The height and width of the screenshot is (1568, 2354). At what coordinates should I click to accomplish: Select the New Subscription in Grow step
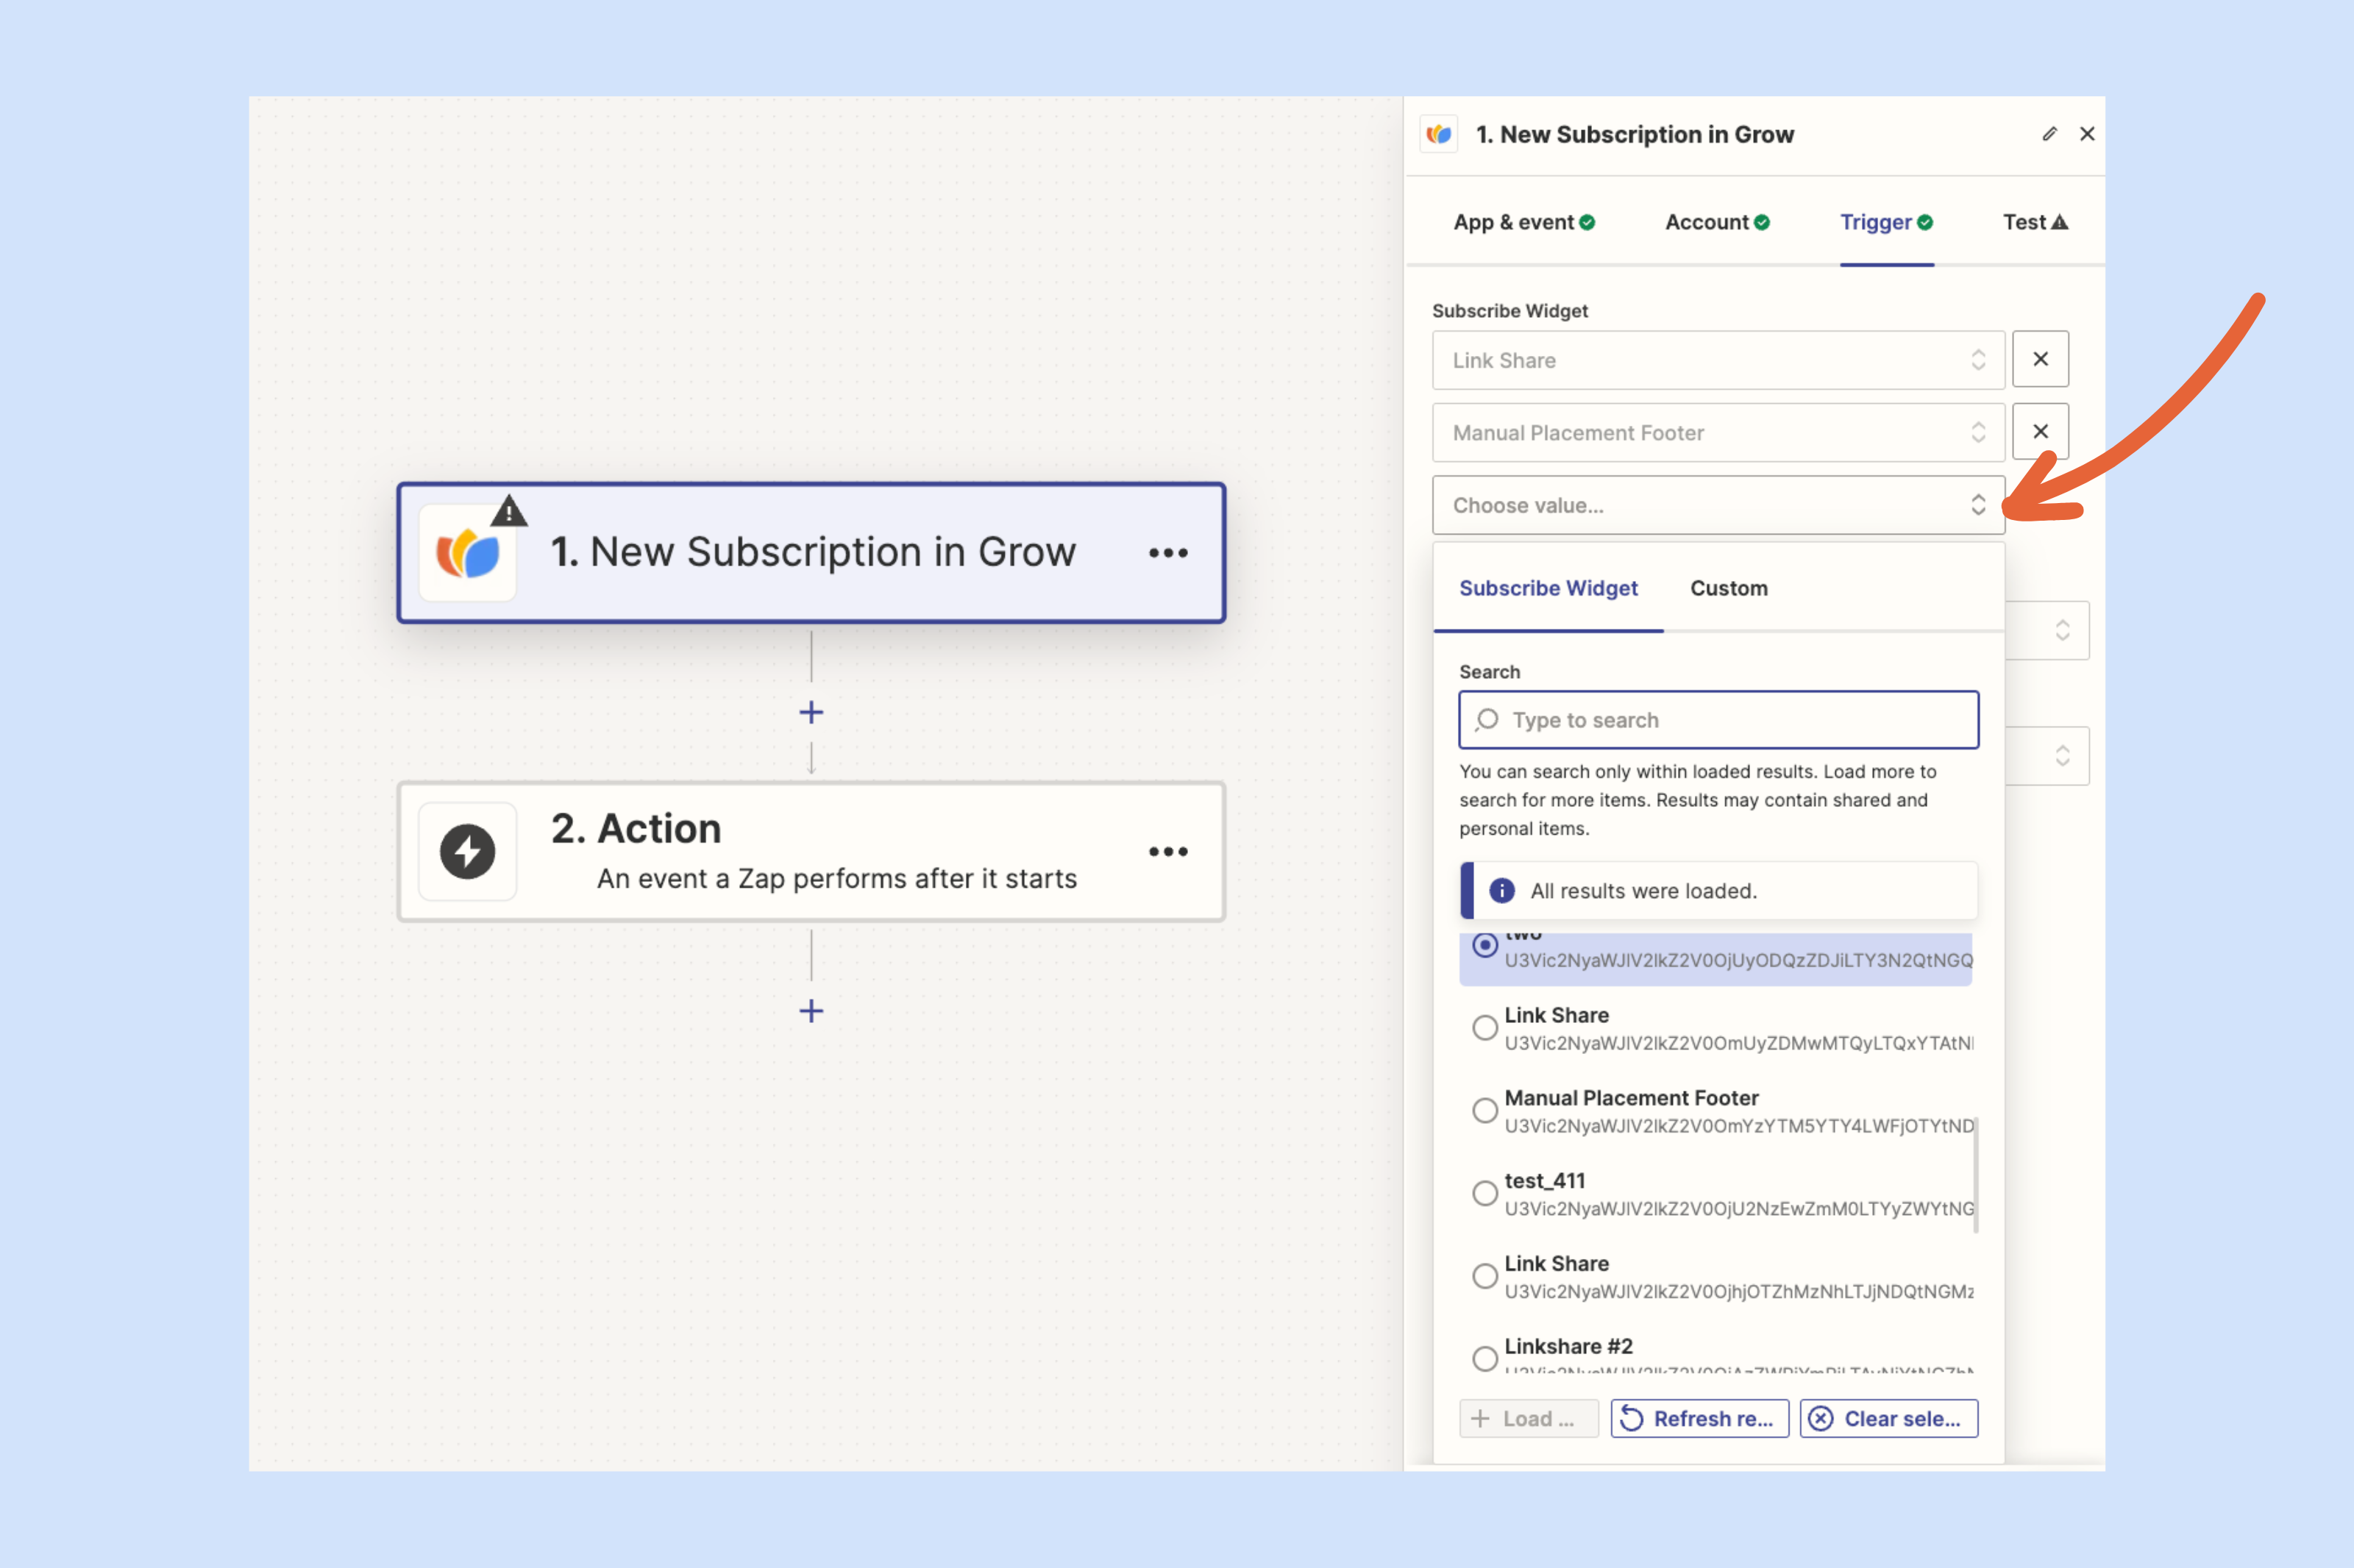(811, 553)
